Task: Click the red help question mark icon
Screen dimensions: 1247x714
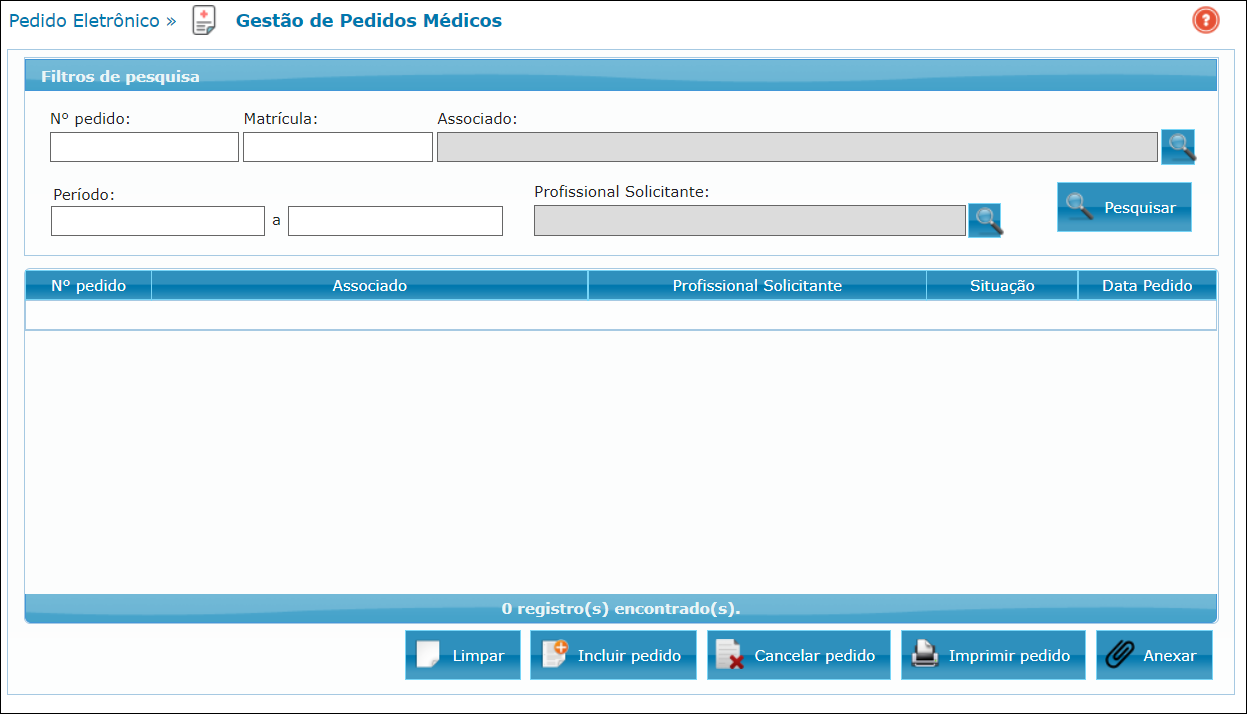Action: [1205, 20]
